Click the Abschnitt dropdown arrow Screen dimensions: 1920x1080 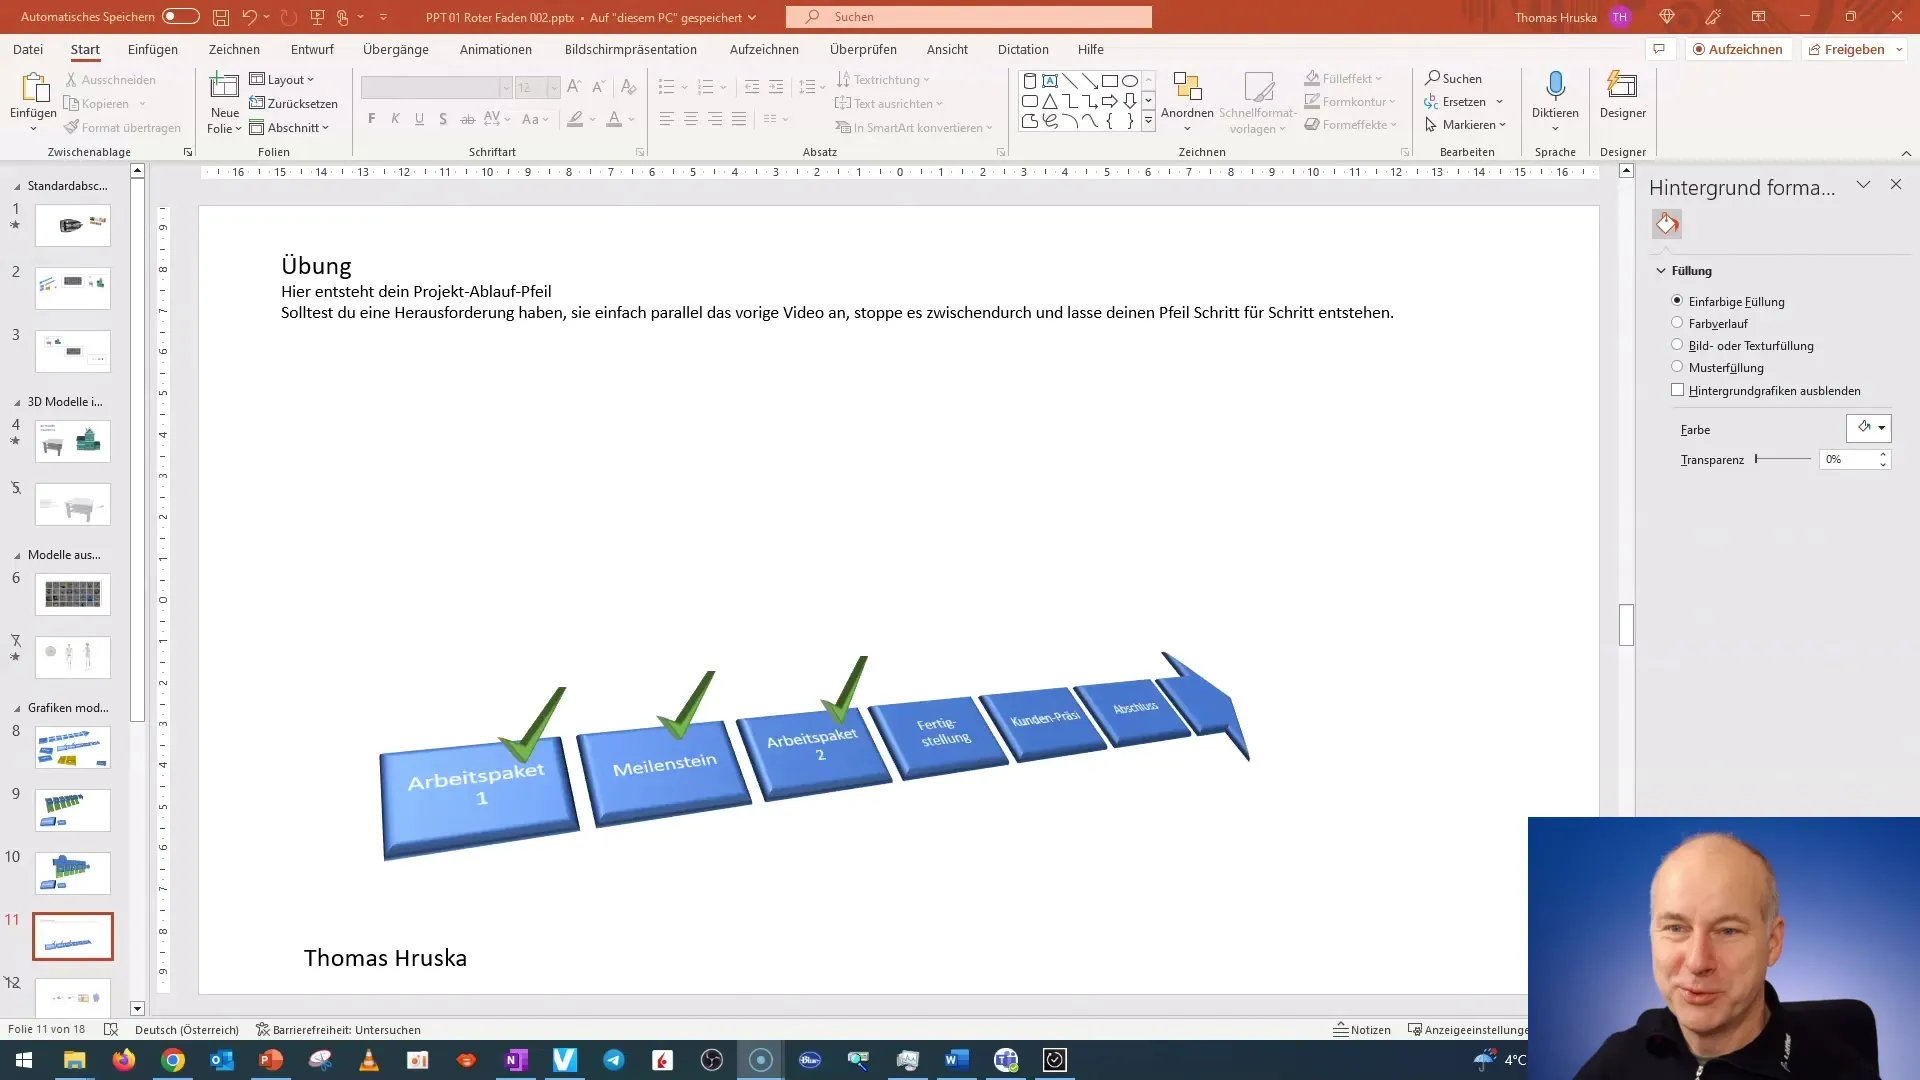[x=324, y=127]
